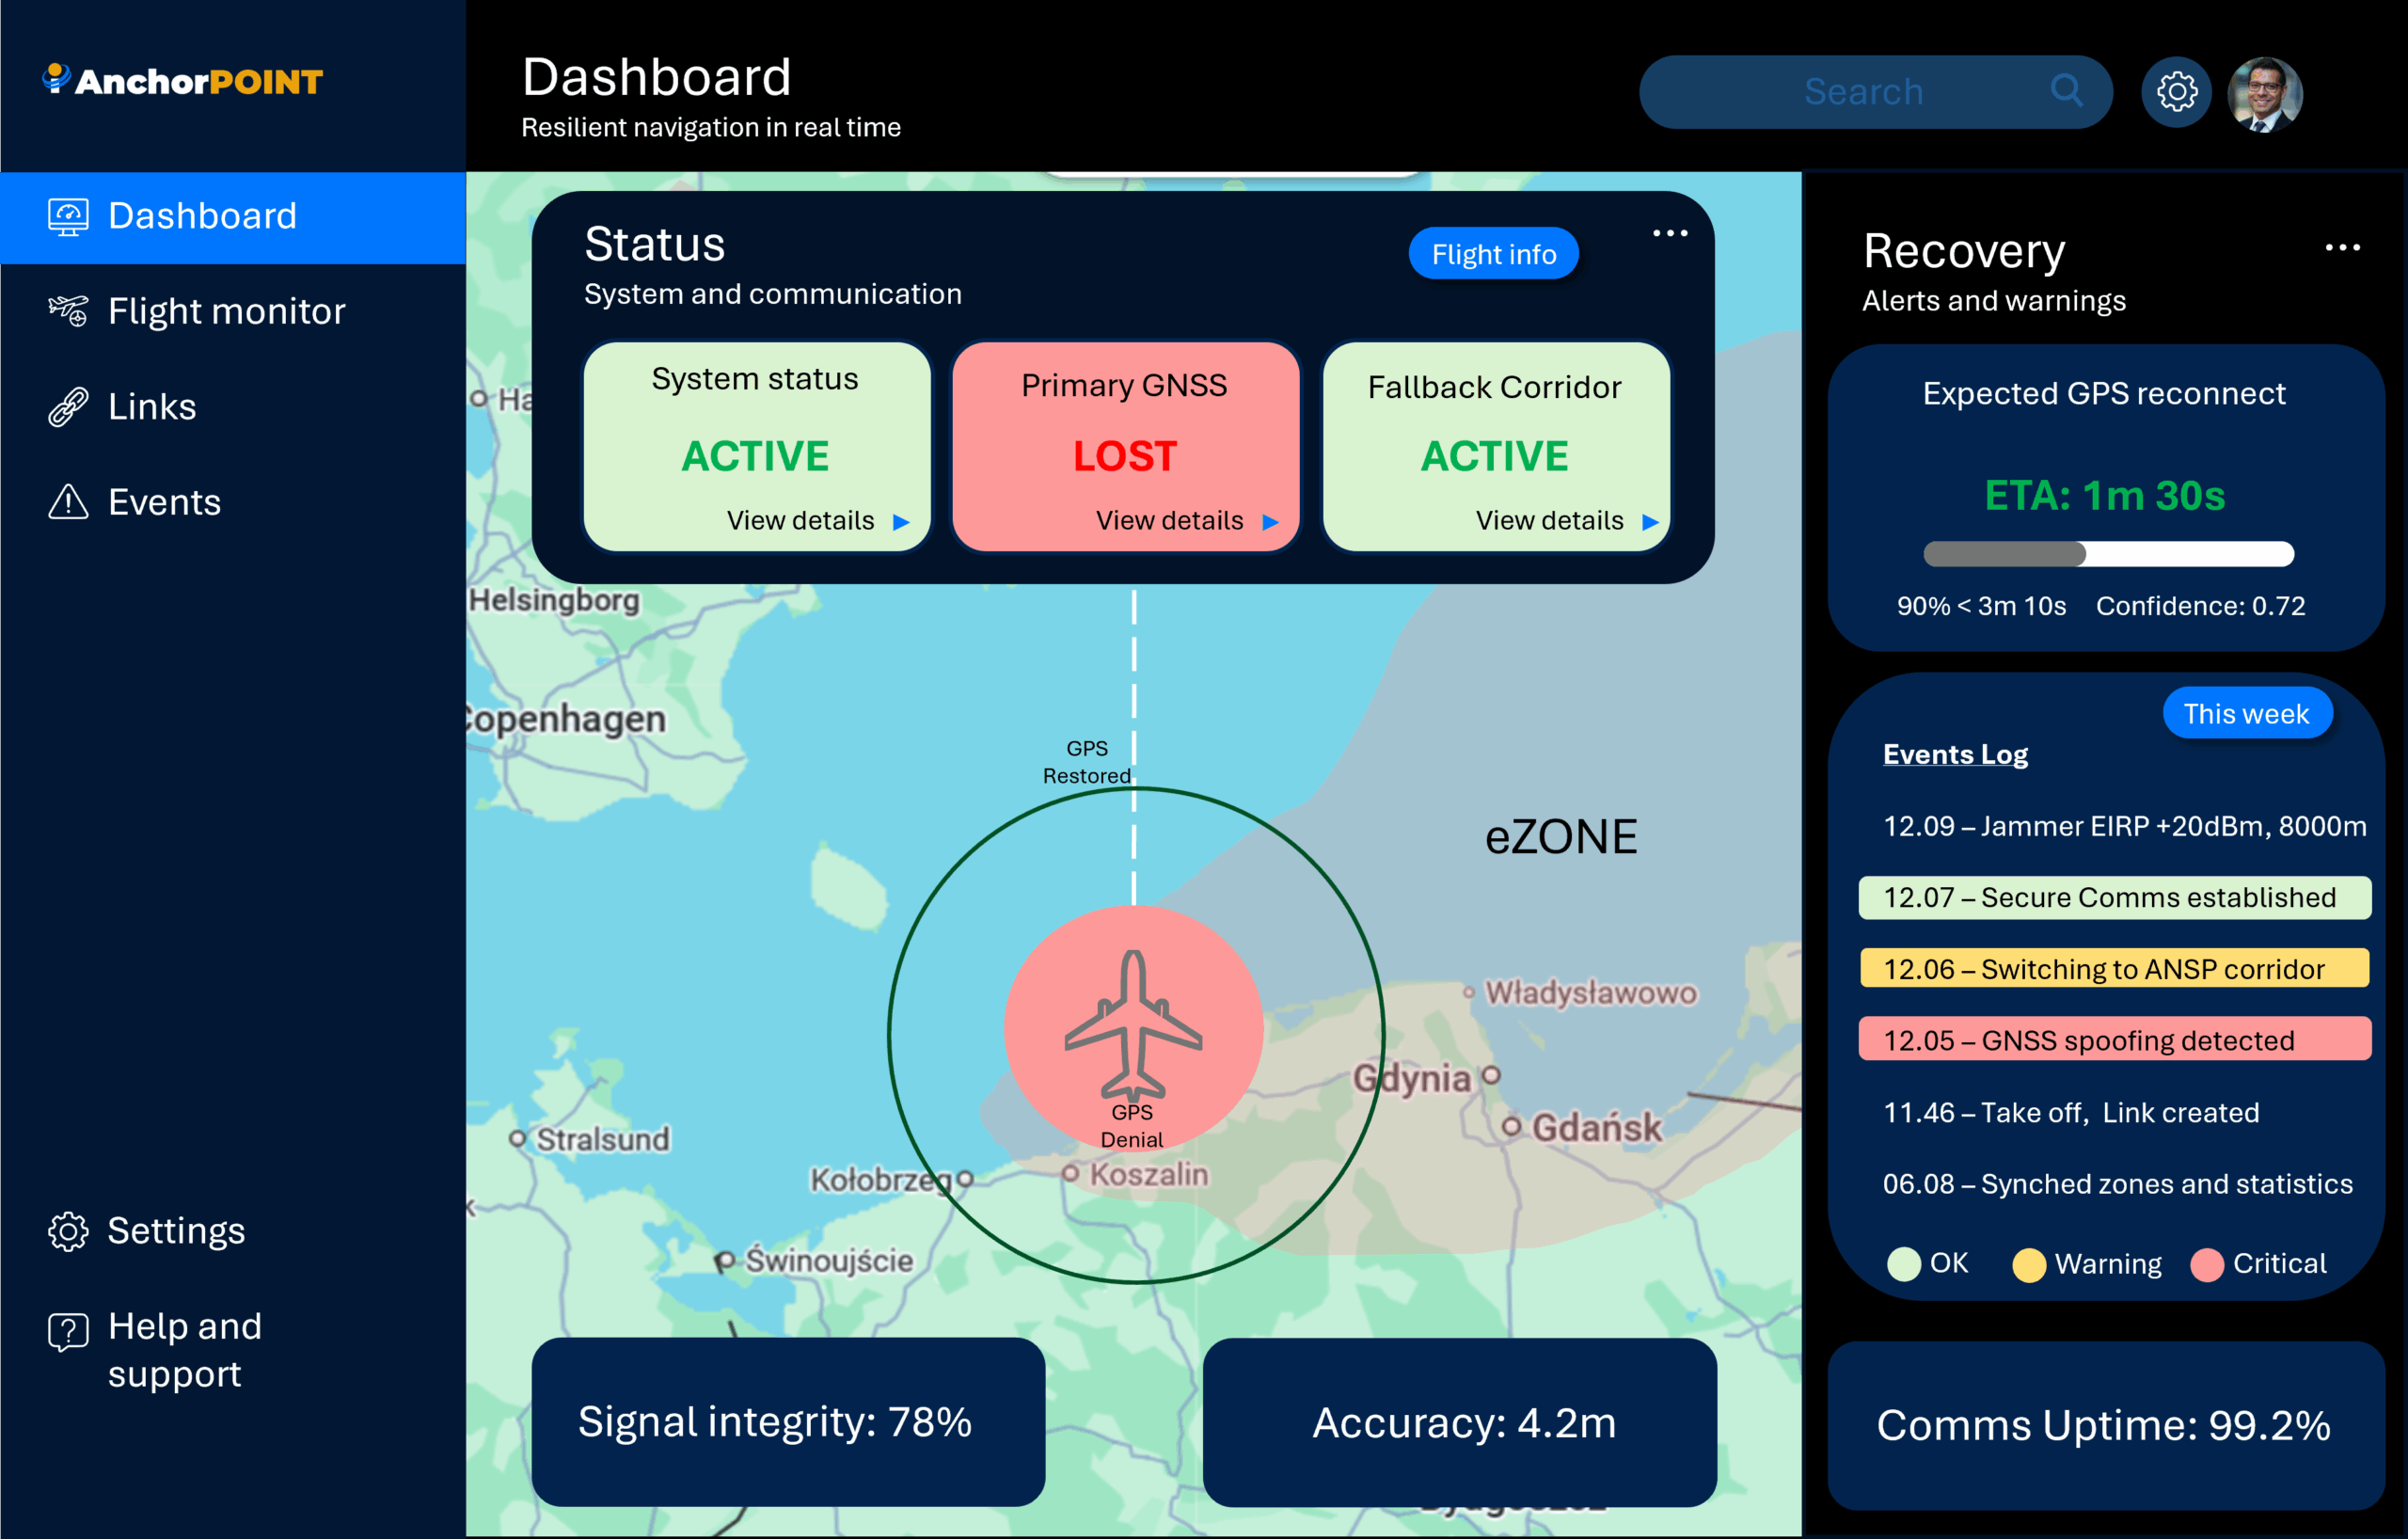Open Settings in the sidebar menu
The image size is (2408, 1539).
(x=175, y=1231)
